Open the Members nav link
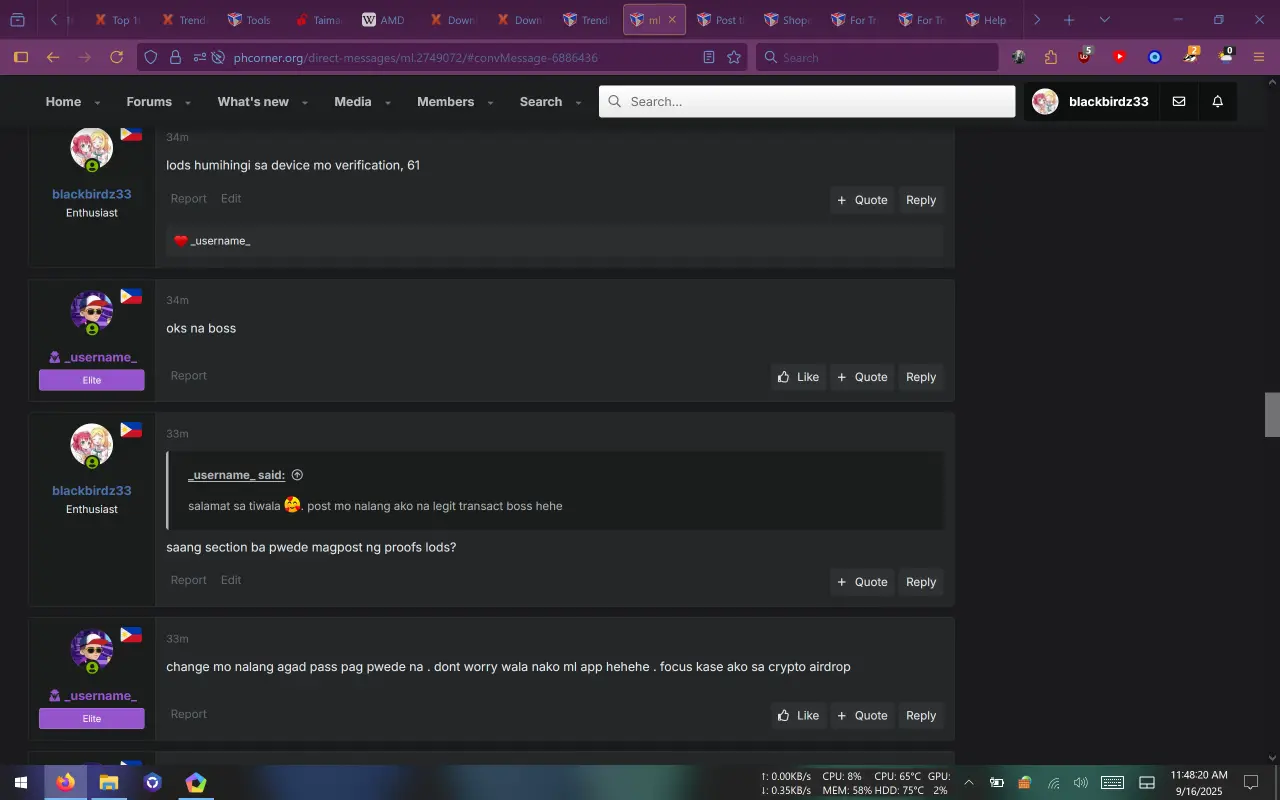The height and width of the screenshot is (800, 1280). tap(445, 101)
